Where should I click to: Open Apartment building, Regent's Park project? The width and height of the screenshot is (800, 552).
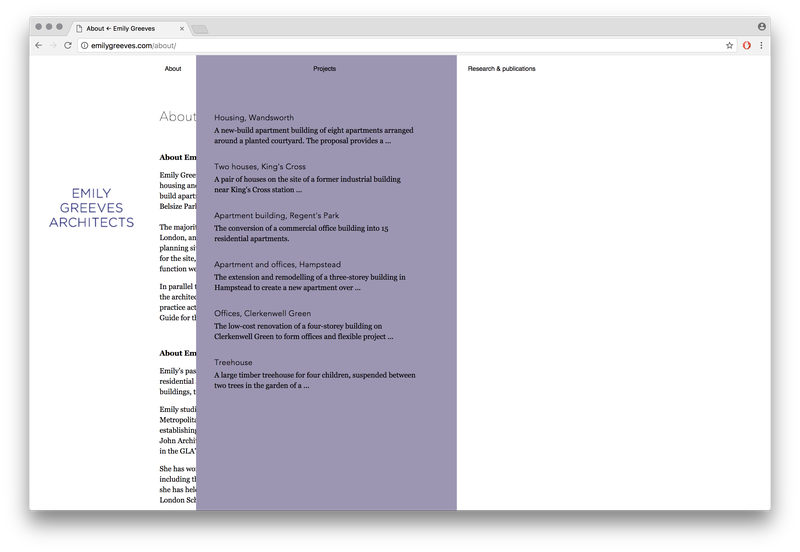[x=277, y=215]
